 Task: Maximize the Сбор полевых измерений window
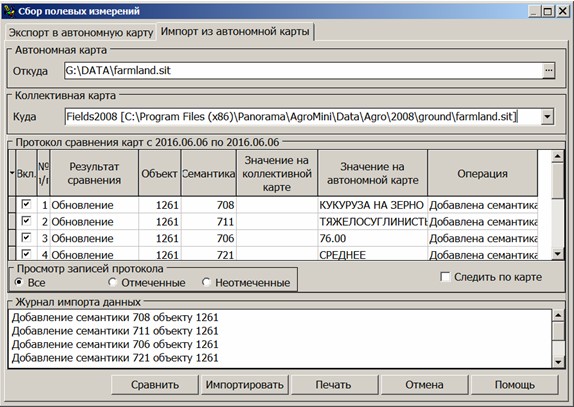(548, 11)
